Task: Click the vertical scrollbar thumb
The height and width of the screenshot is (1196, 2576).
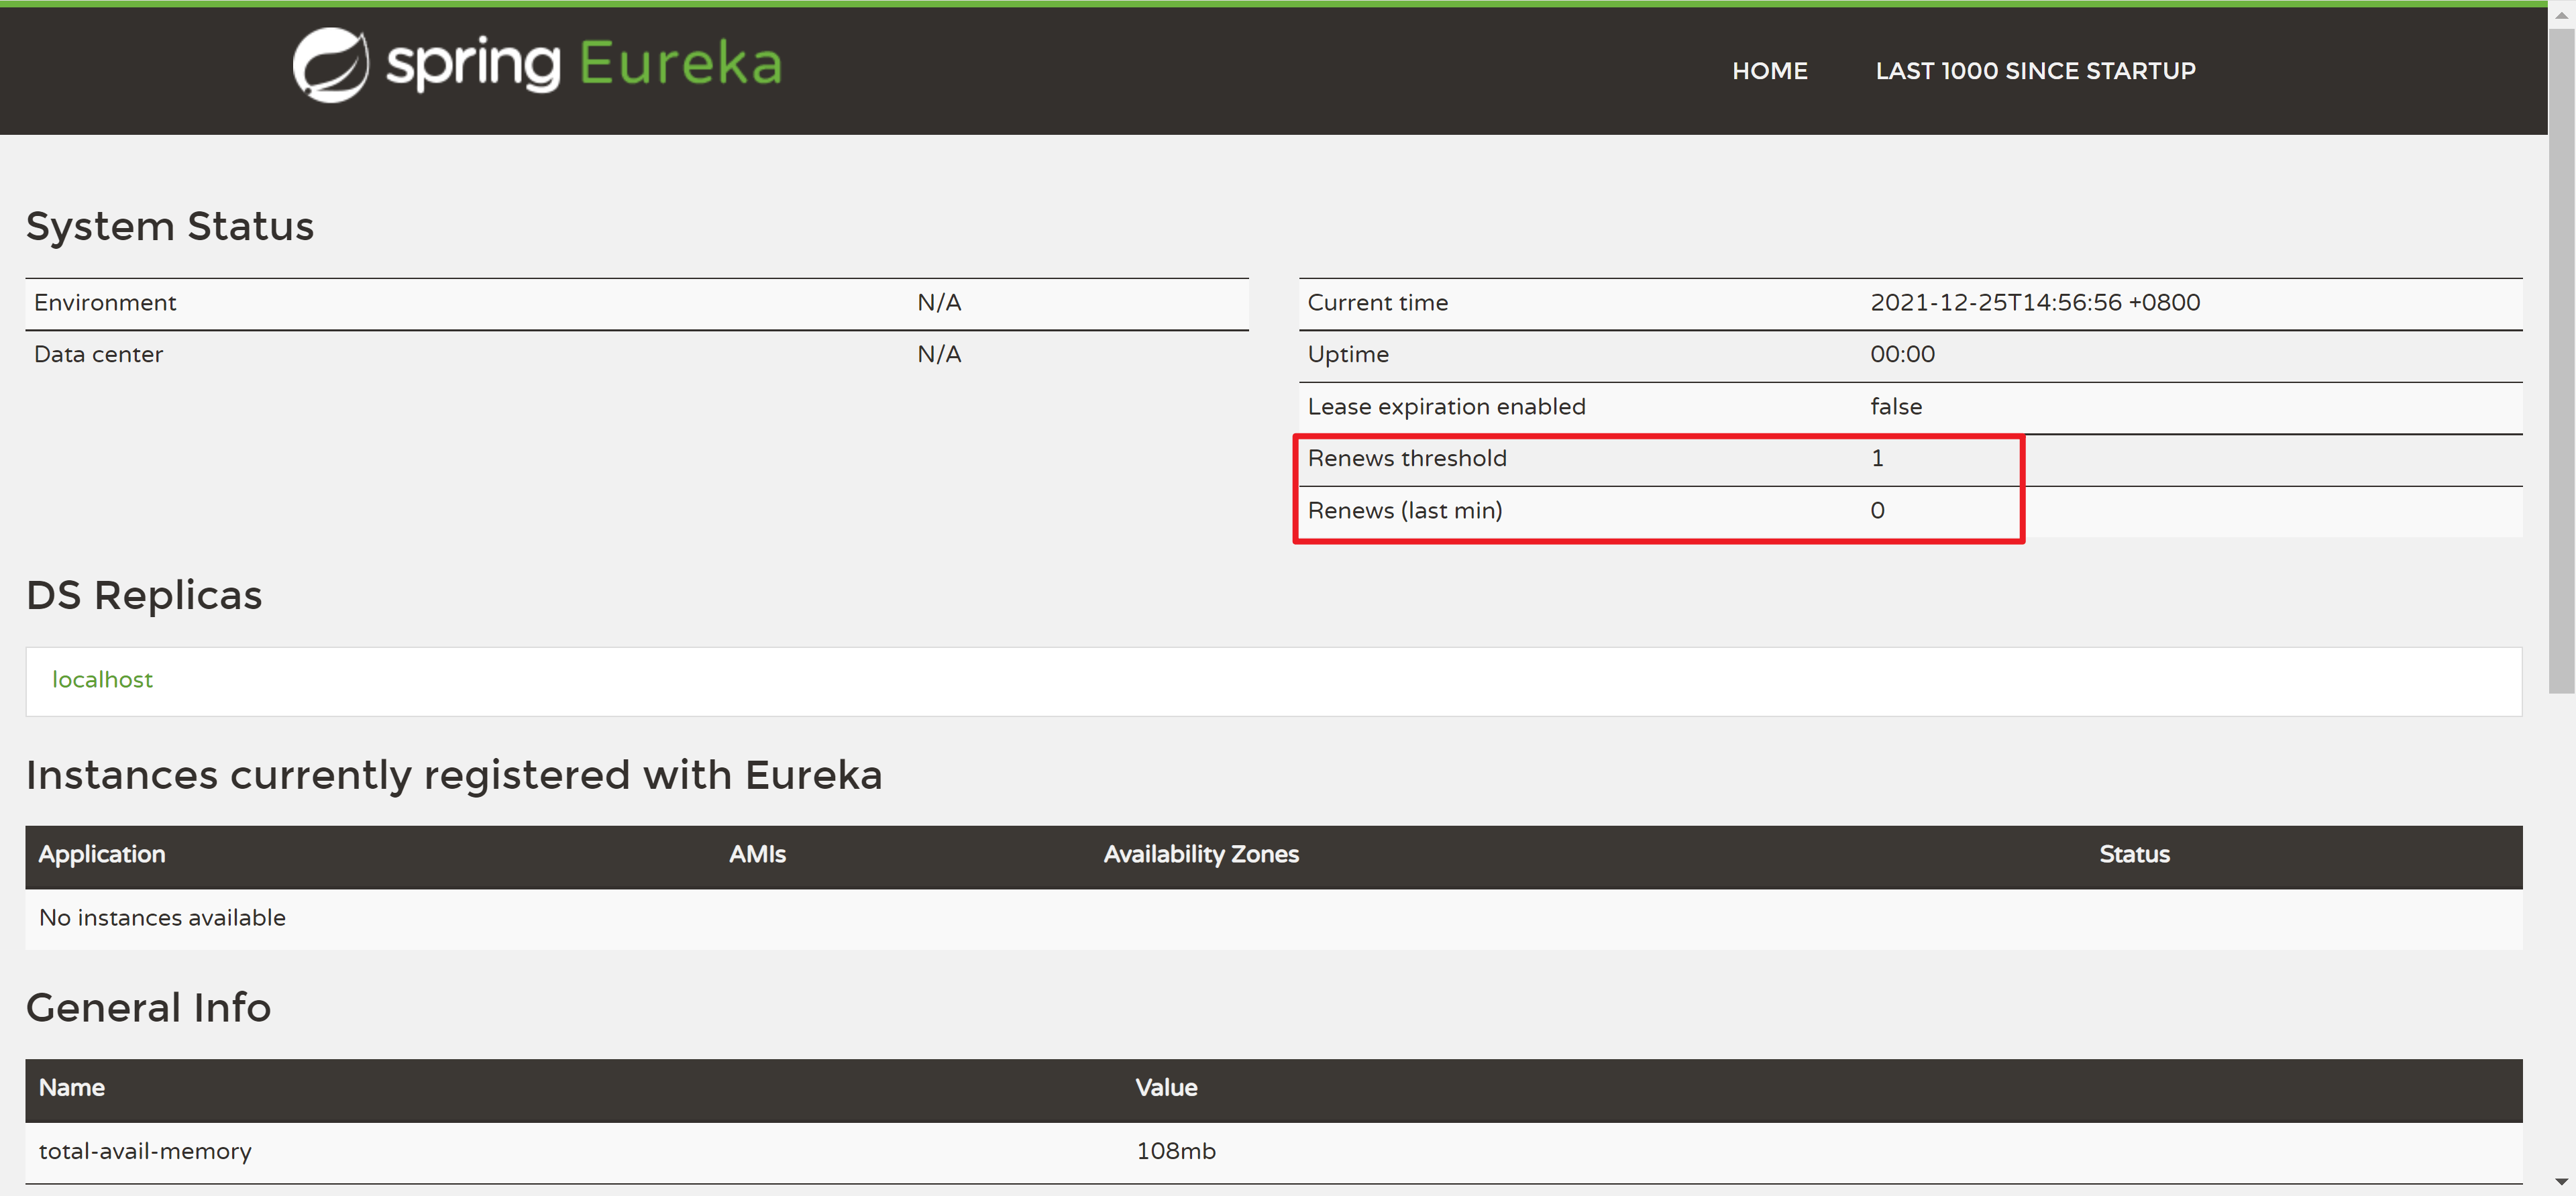Action: point(2561,360)
